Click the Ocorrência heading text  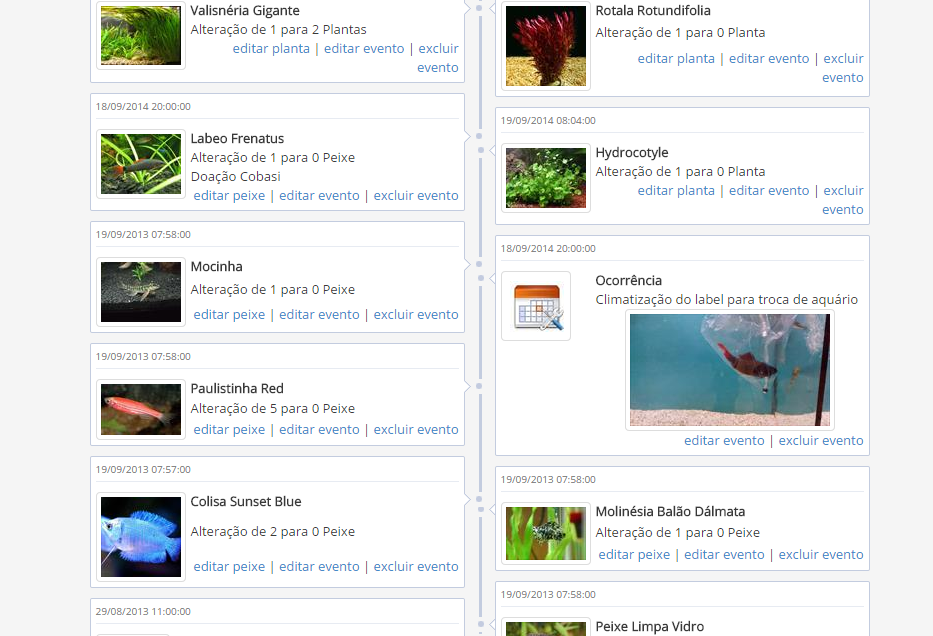click(x=629, y=281)
